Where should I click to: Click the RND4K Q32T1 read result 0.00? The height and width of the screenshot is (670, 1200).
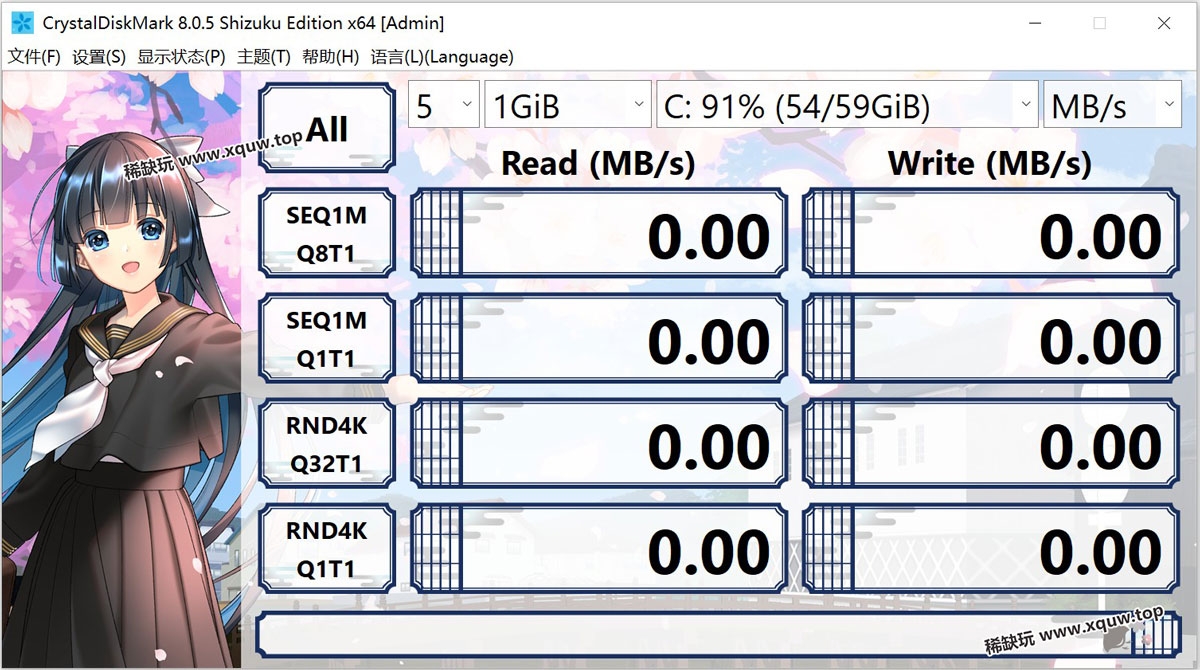[x=599, y=444]
